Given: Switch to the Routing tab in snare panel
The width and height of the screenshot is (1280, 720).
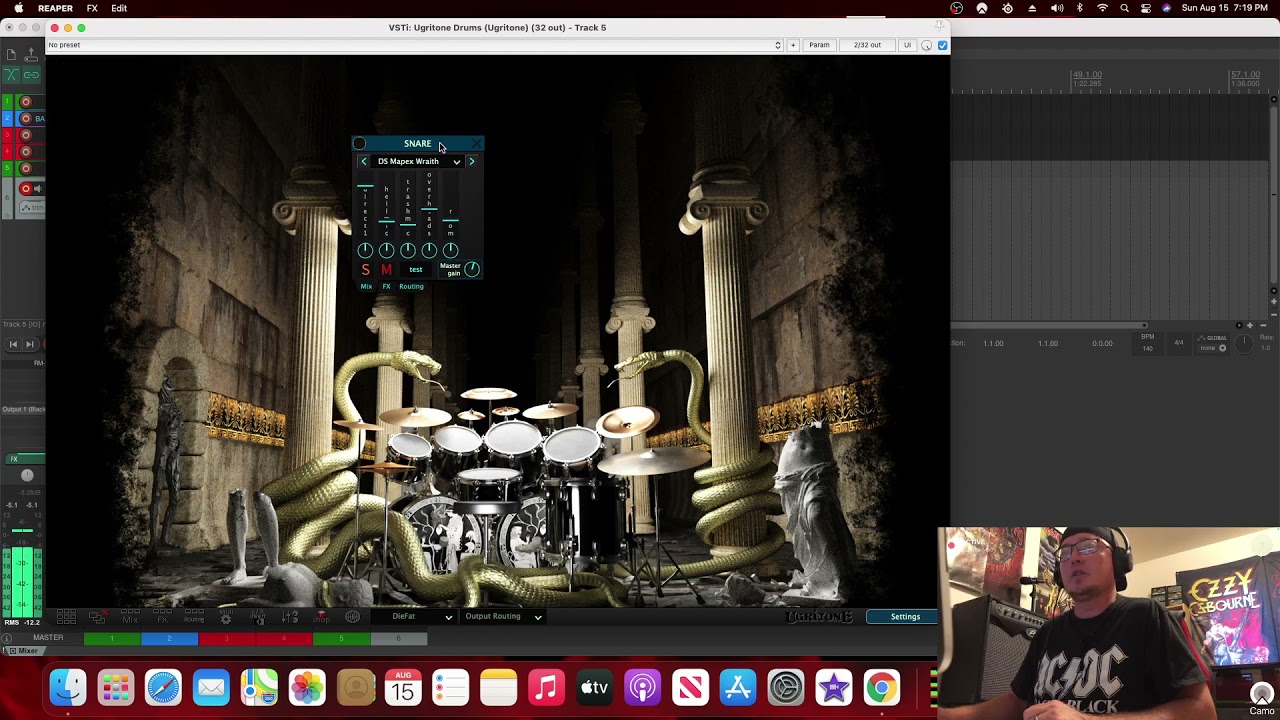Looking at the screenshot, I should pyautogui.click(x=411, y=287).
